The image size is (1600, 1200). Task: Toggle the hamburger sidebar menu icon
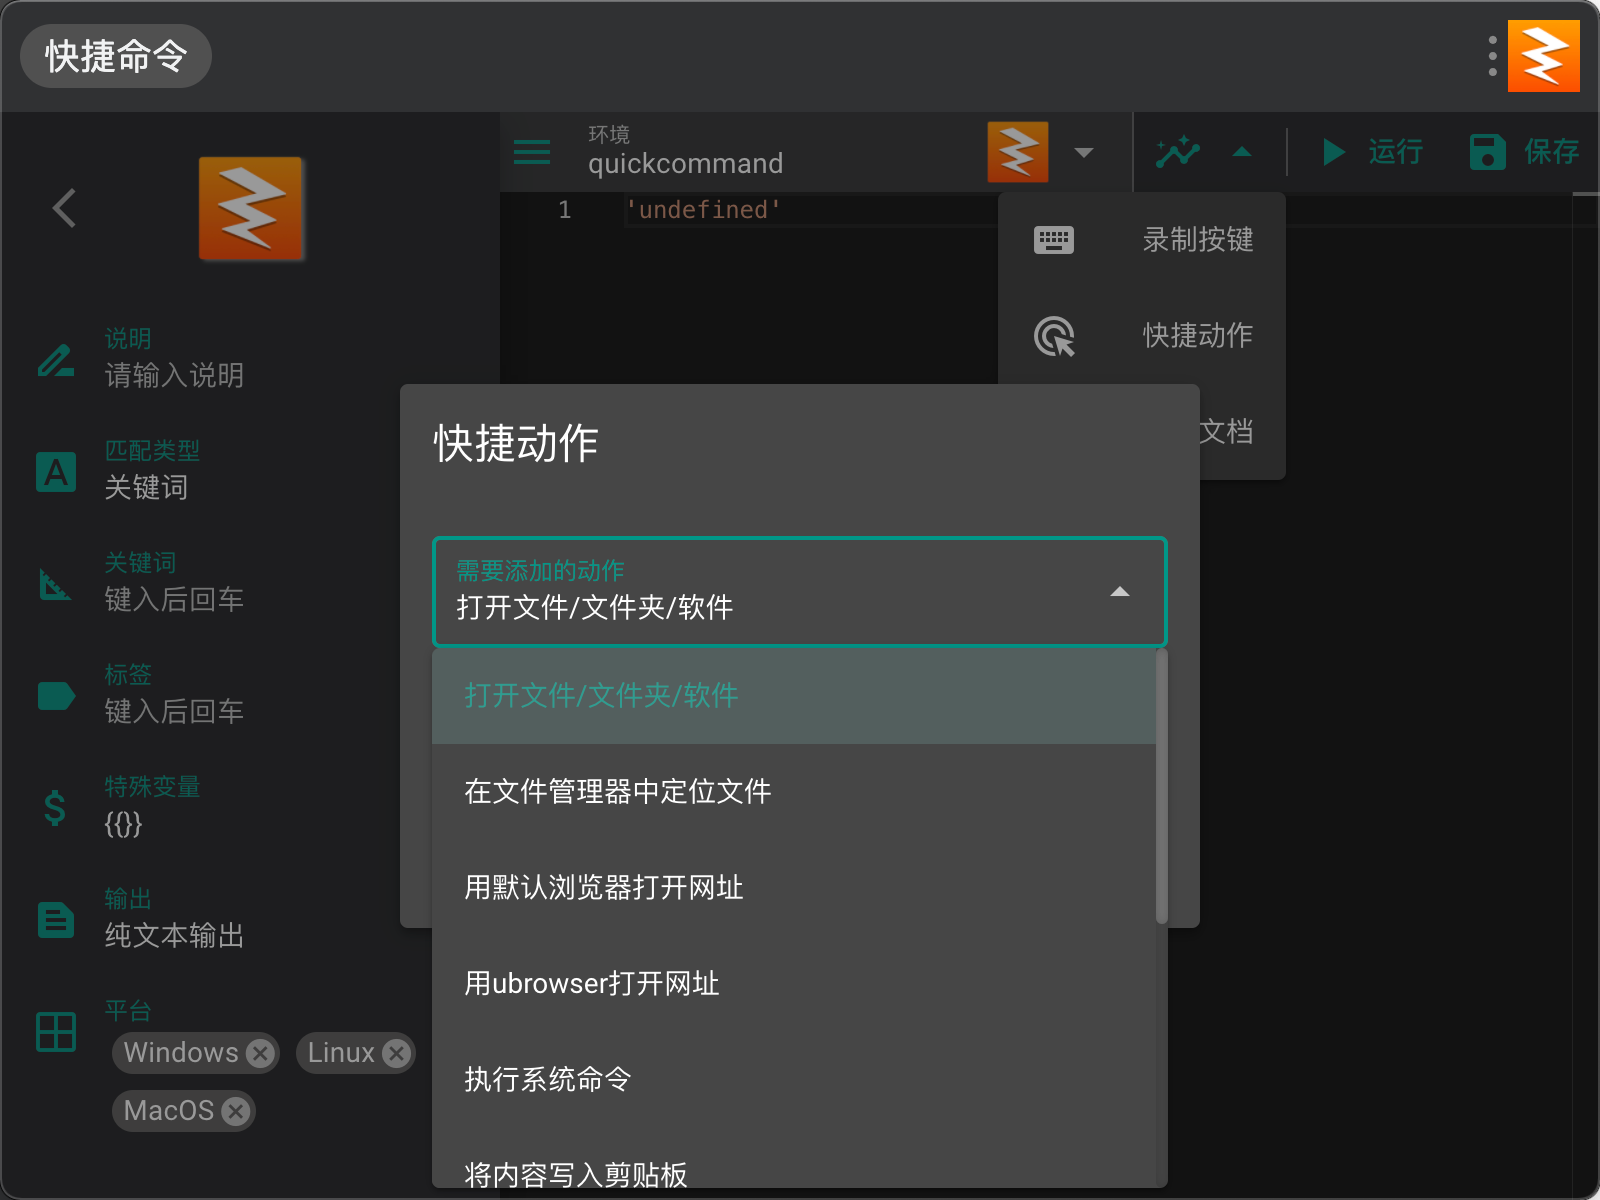coord(532,152)
